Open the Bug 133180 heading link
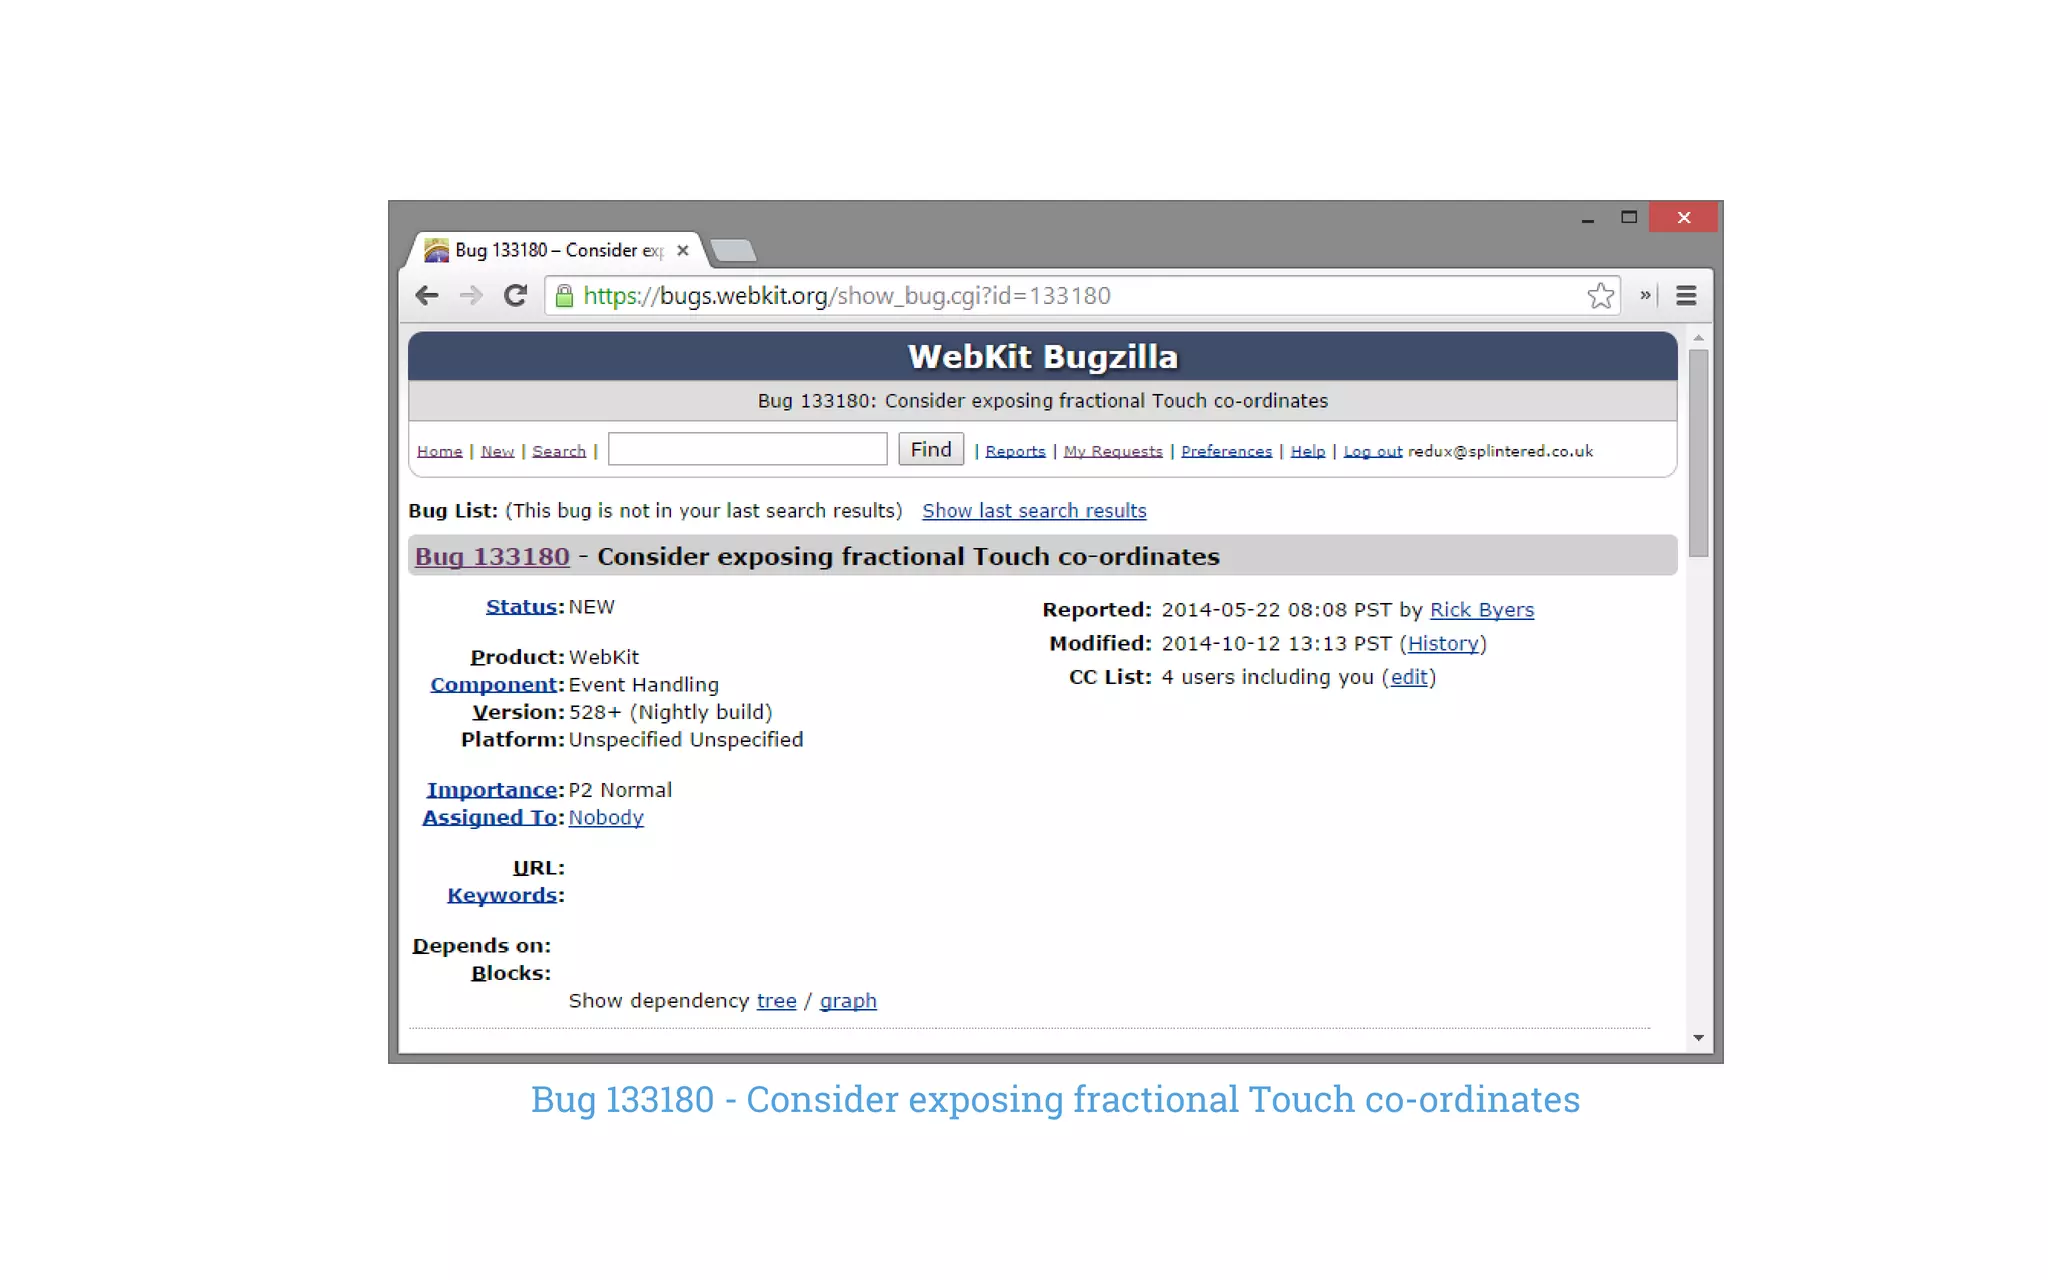Viewport: 2048px width, 1280px height. pyautogui.click(x=492, y=557)
